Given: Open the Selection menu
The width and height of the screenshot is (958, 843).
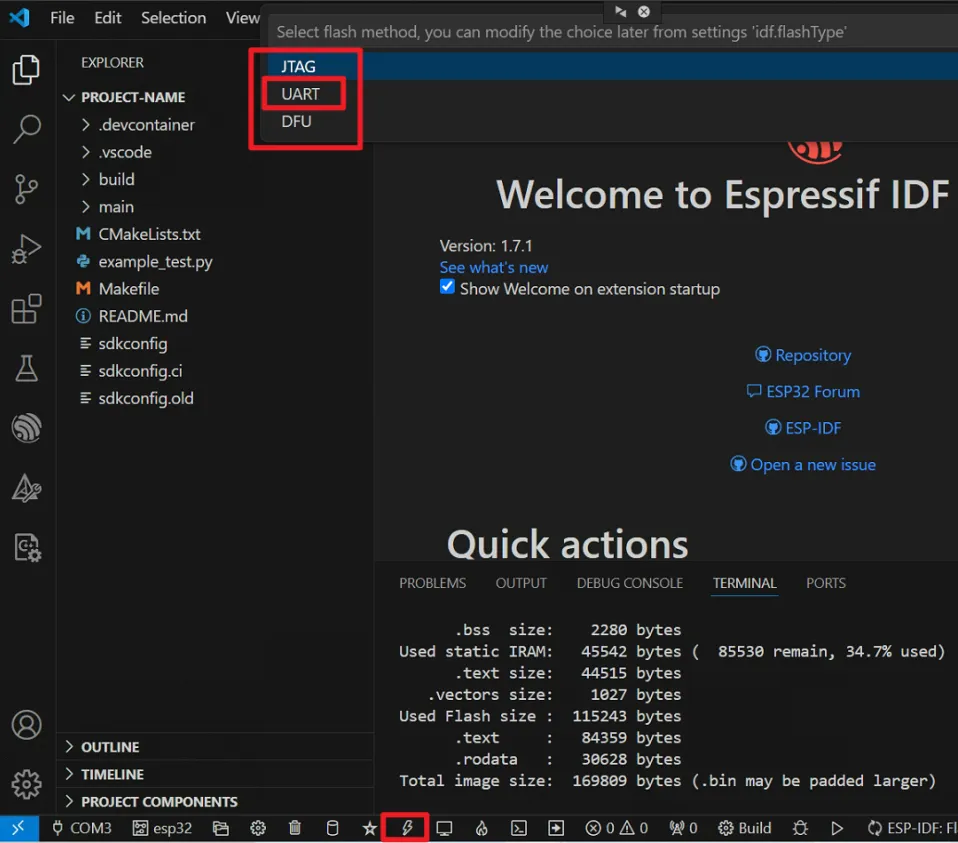Looking at the screenshot, I should point(173,18).
